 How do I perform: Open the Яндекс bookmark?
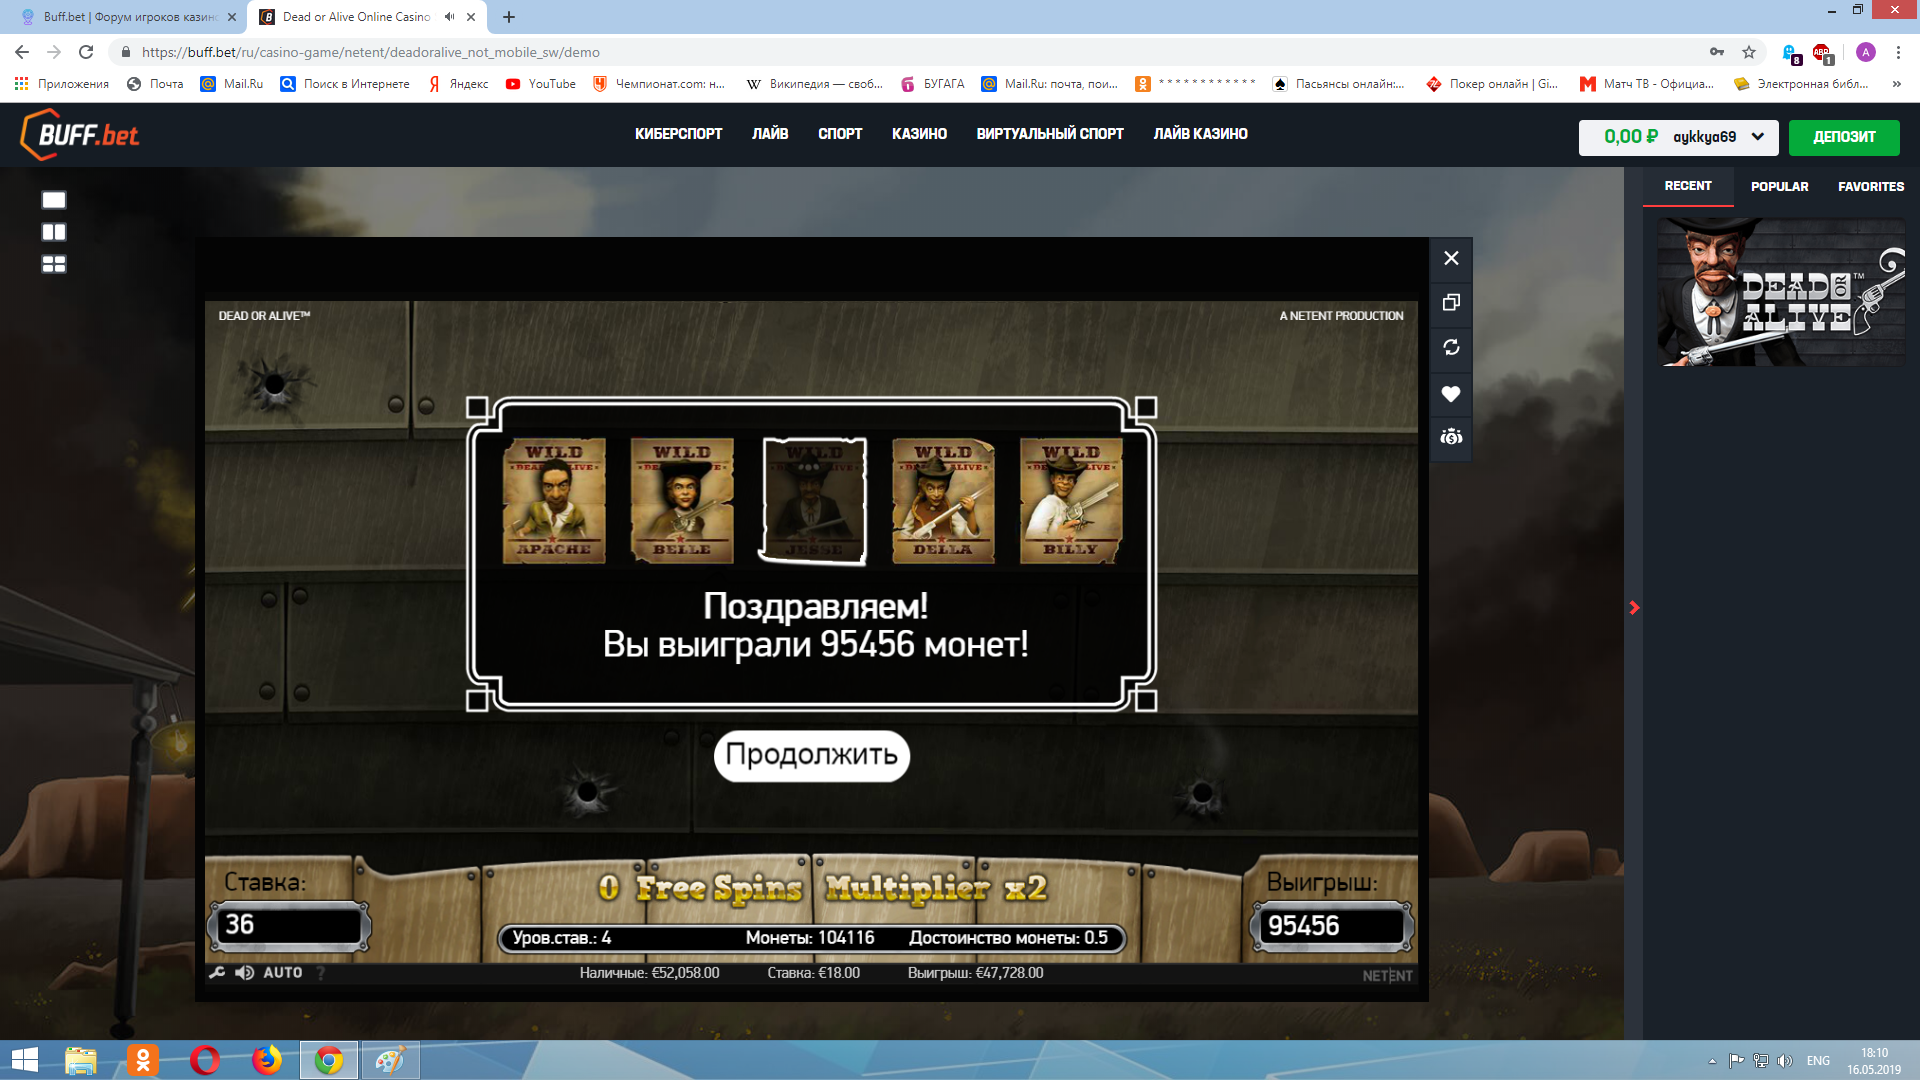pyautogui.click(x=459, y=84)
